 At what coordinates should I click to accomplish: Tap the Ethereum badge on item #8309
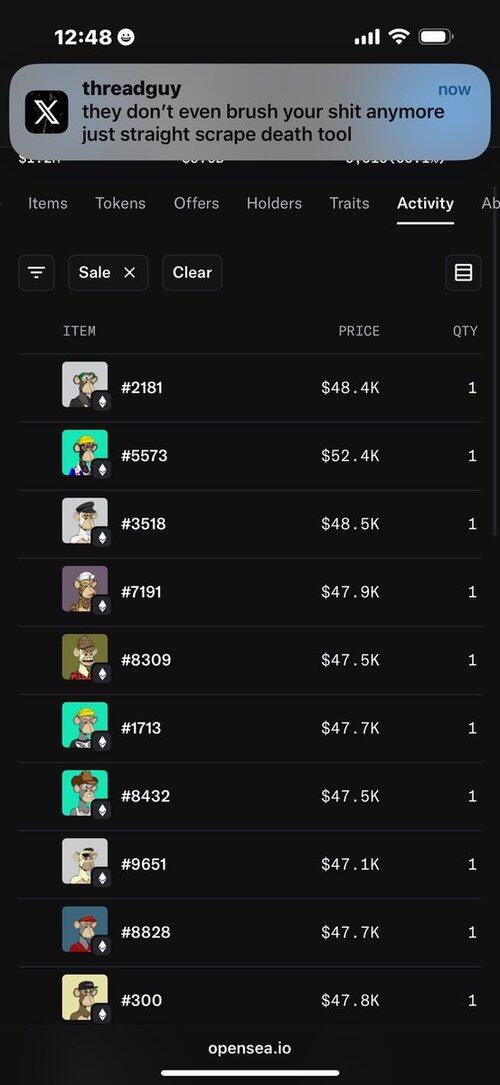pos(102,673)
